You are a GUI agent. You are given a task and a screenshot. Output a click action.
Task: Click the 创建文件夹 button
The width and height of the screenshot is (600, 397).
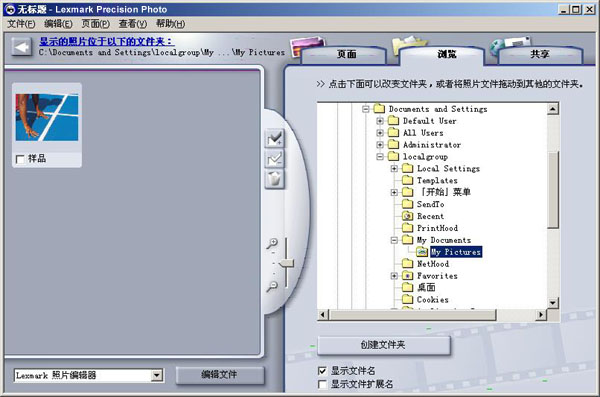tap(384, 345)
